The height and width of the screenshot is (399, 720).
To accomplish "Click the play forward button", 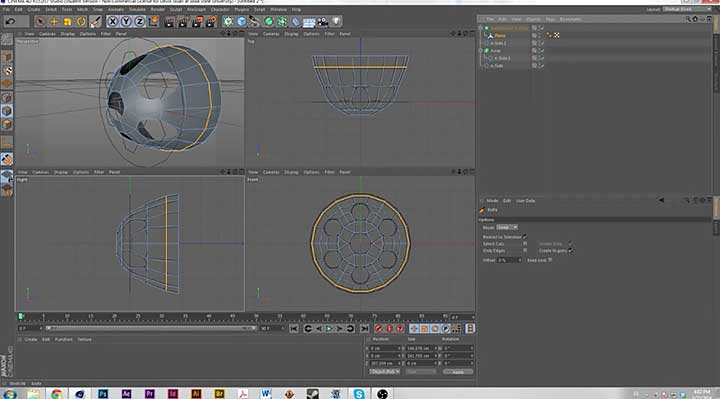I will (x=329, y=329).
